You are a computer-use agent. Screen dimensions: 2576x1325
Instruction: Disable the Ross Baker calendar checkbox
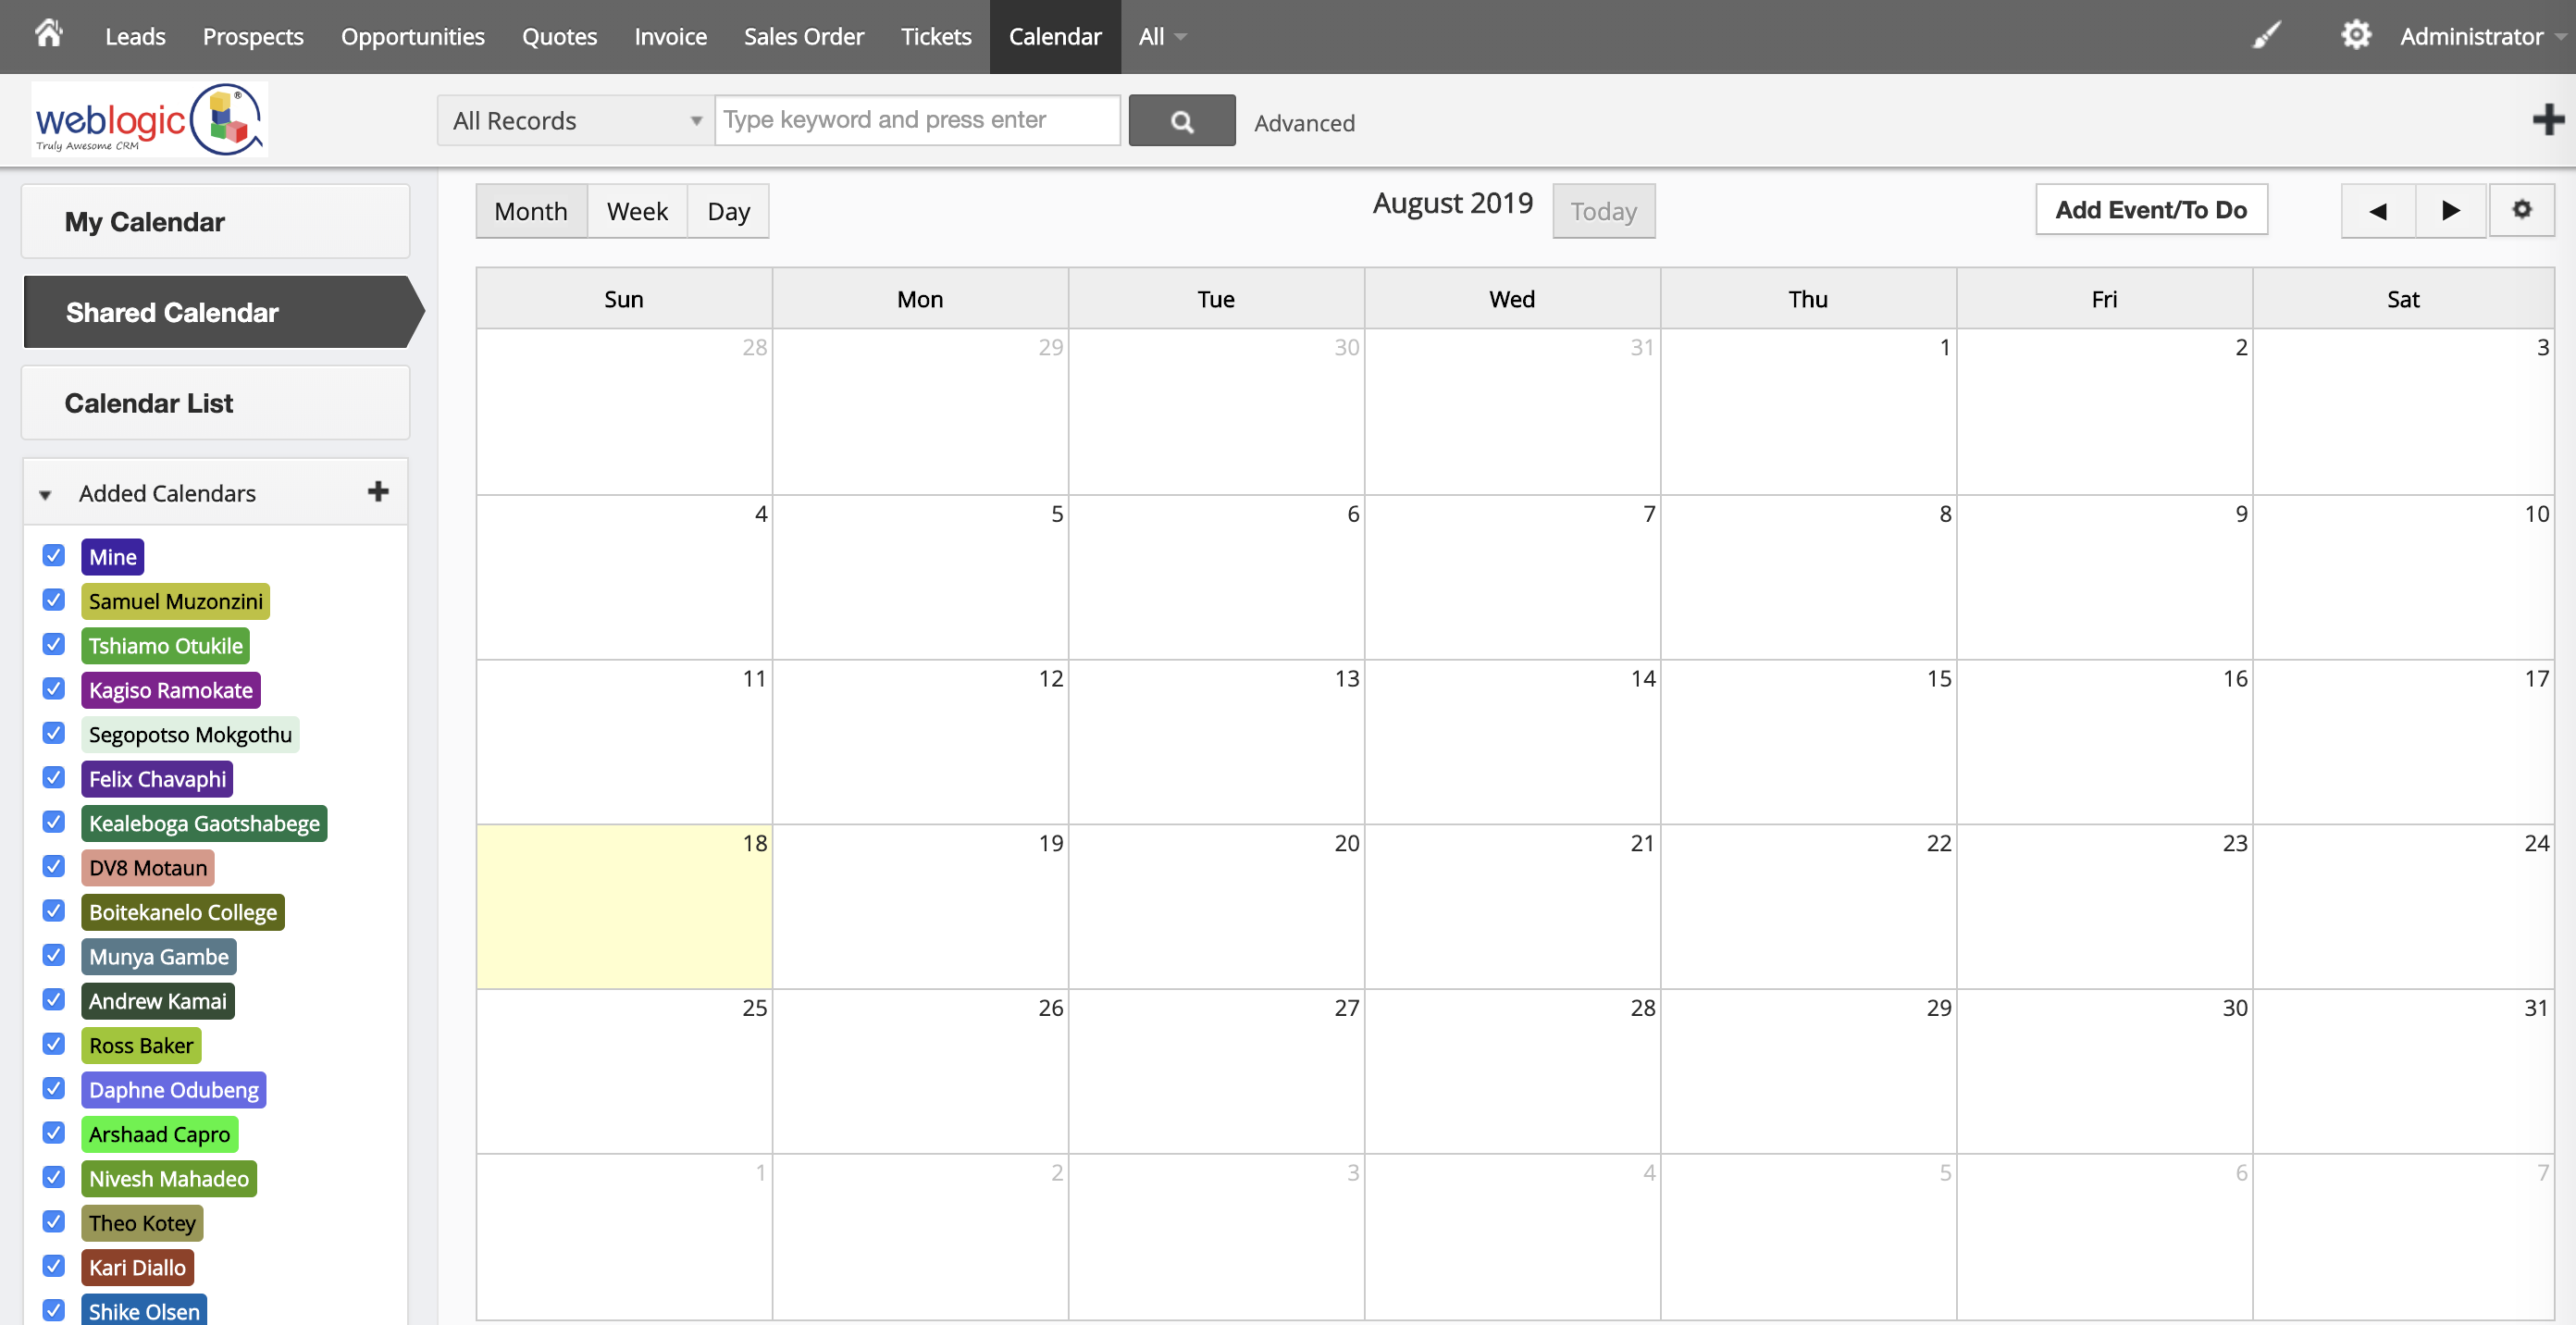53,1043
